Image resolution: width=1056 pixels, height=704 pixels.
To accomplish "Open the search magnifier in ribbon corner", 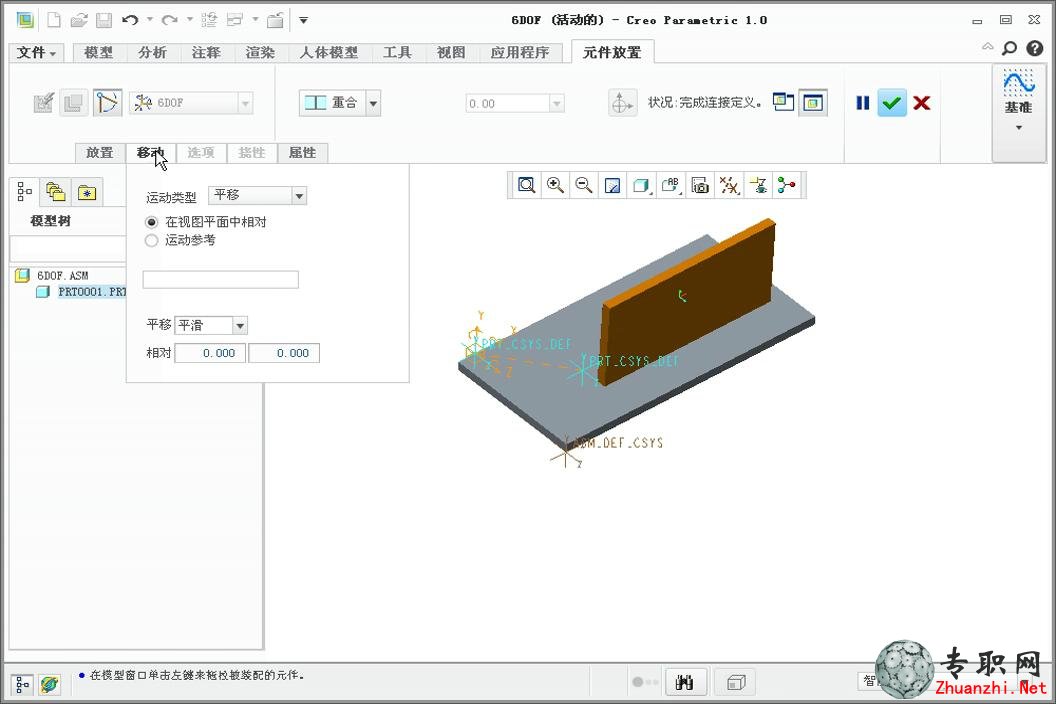I will point(1010,48).
